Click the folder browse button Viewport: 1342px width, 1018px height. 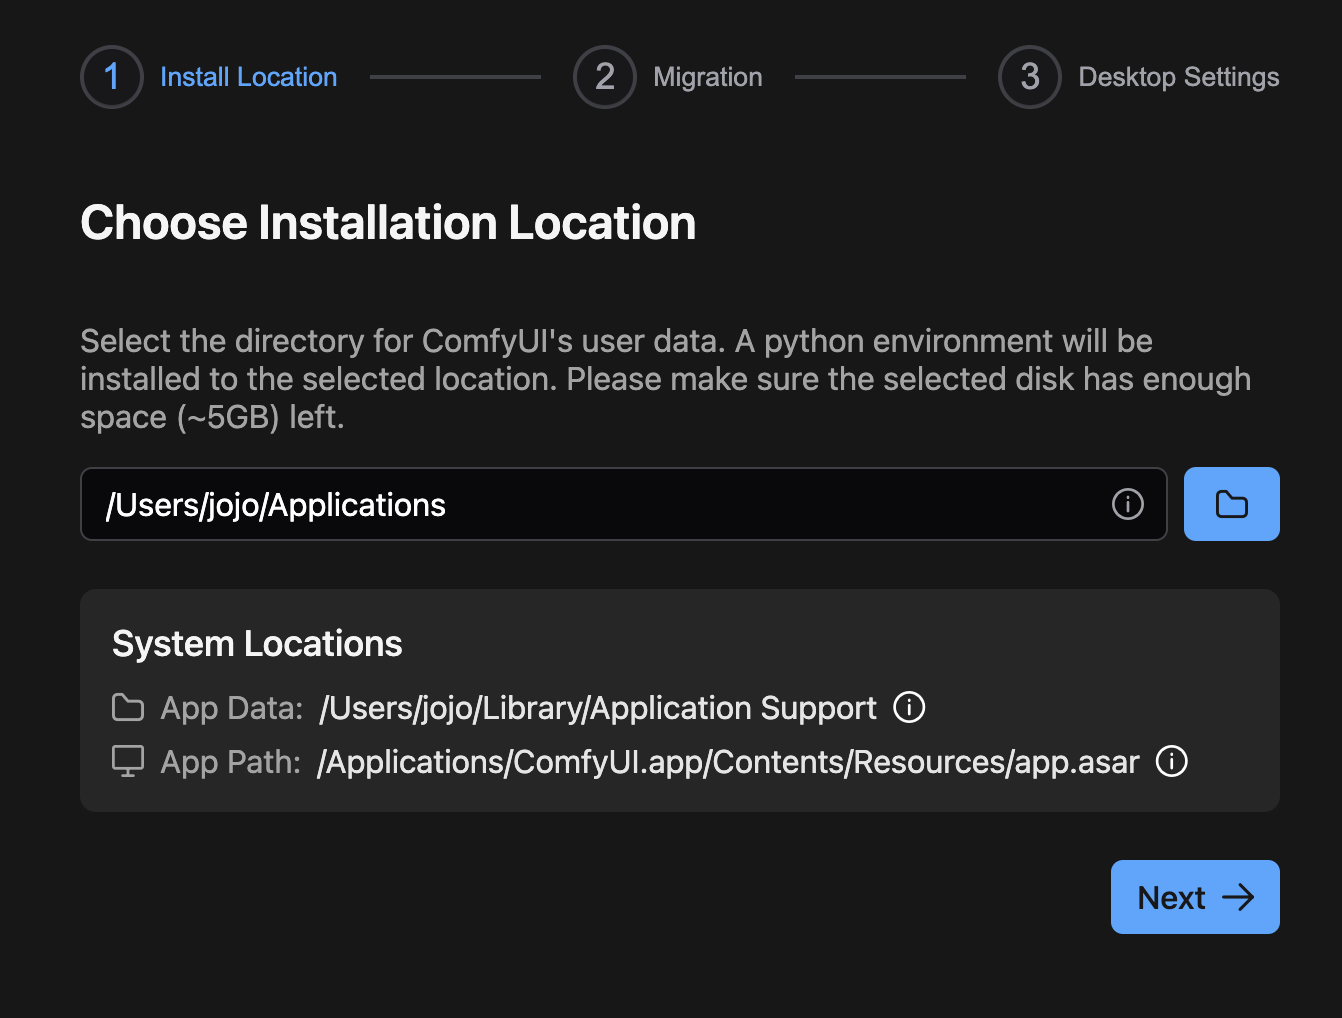coord(1231,504)
